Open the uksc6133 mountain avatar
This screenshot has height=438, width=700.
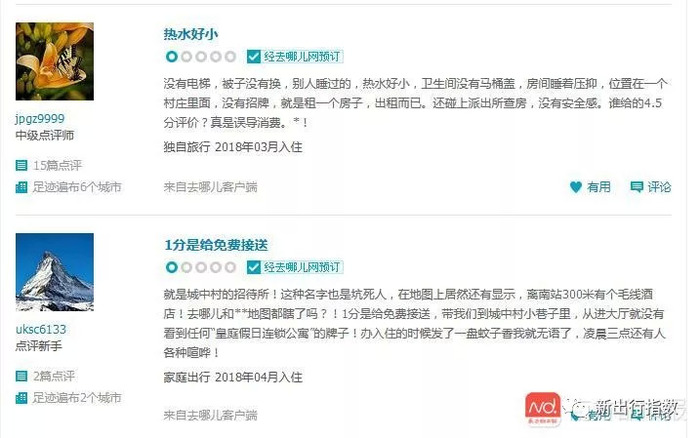[54, 272]
